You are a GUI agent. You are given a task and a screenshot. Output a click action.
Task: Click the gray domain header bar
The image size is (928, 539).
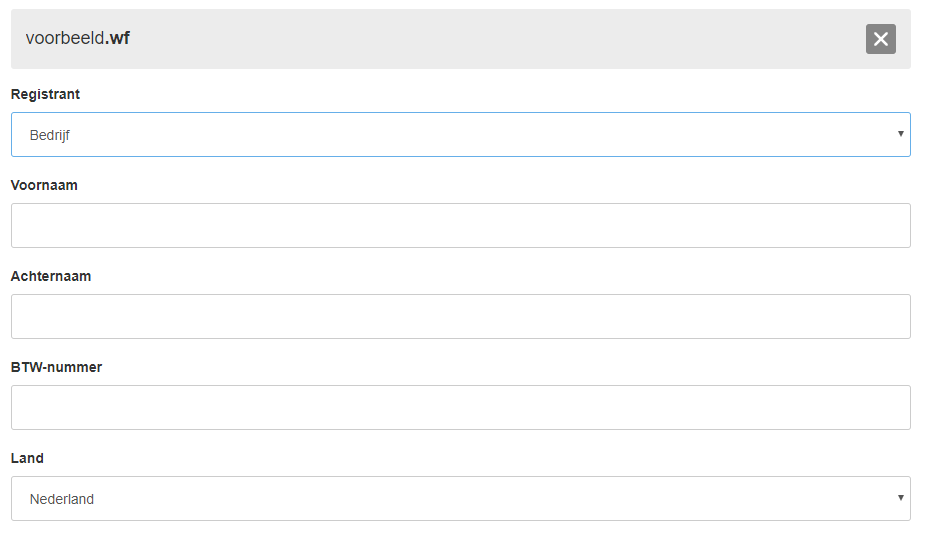coord(460,39)
